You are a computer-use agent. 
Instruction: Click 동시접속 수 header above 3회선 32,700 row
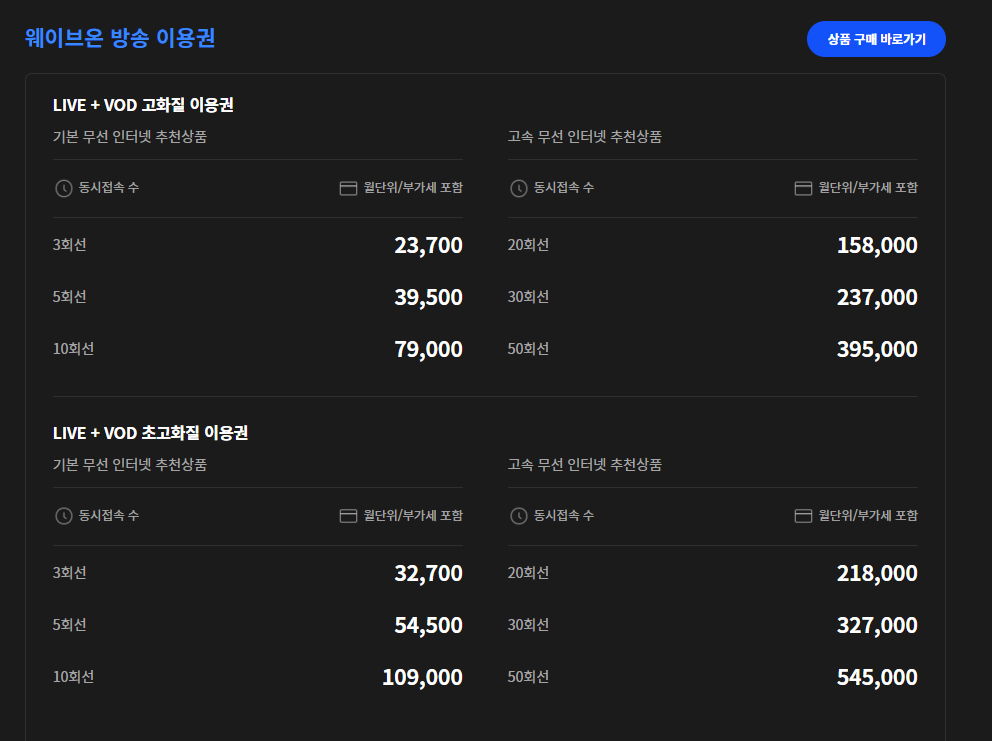[x=109, y=515]
